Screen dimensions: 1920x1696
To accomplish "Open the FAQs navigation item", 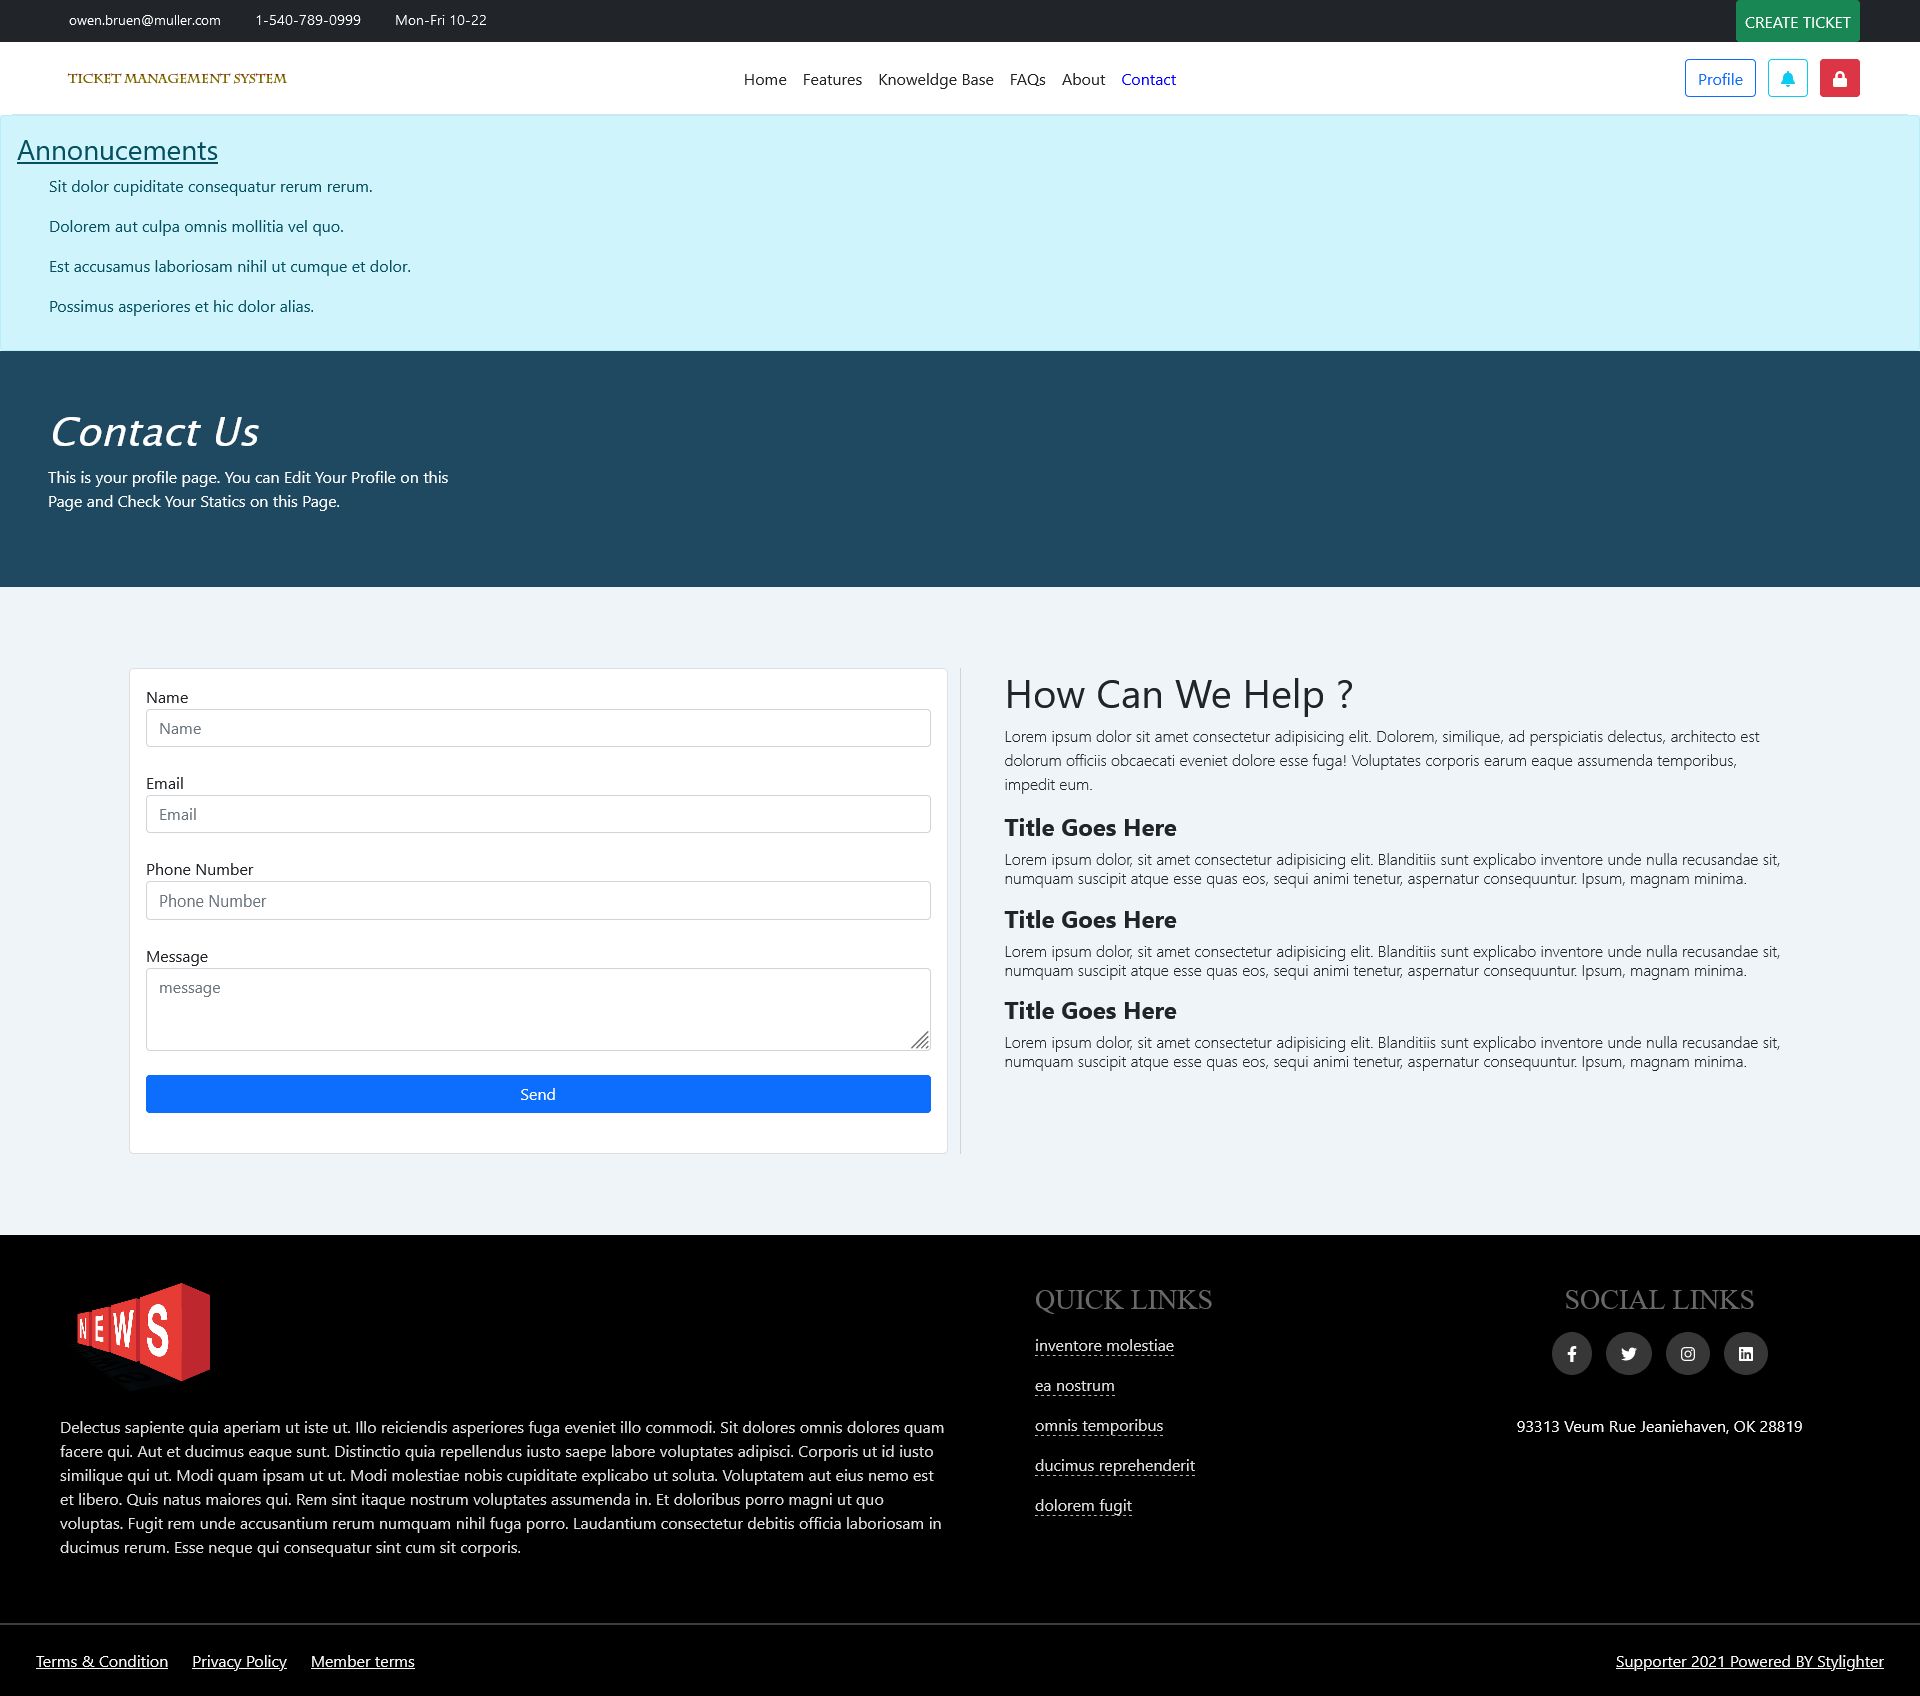I will coord(1027,80).
